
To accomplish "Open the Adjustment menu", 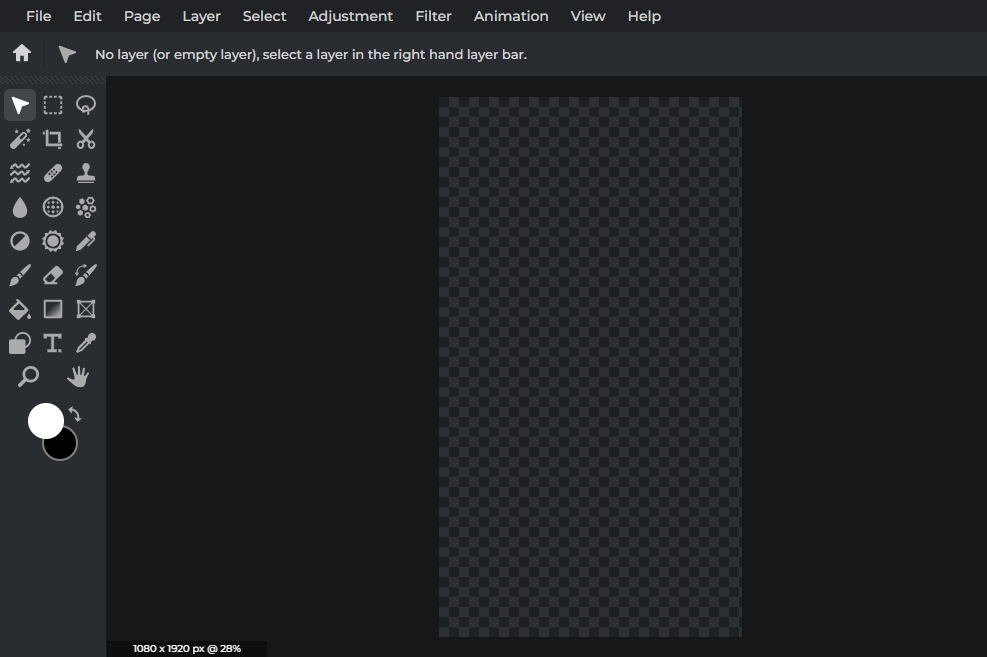I will pyautogui.click(x=350, y=16).
